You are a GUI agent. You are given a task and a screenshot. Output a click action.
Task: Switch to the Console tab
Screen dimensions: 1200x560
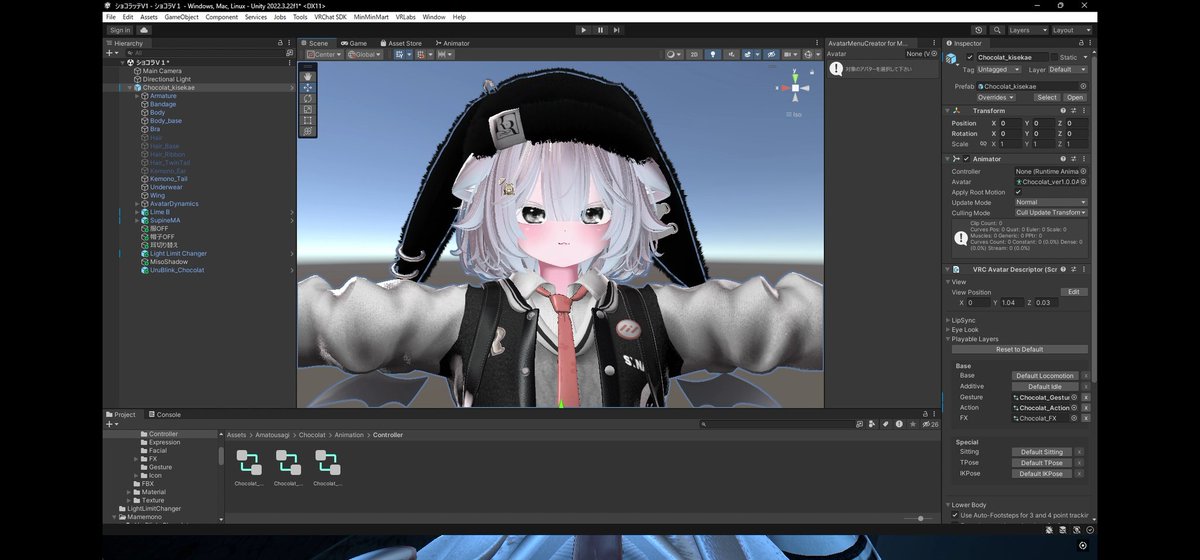[164, 414]
